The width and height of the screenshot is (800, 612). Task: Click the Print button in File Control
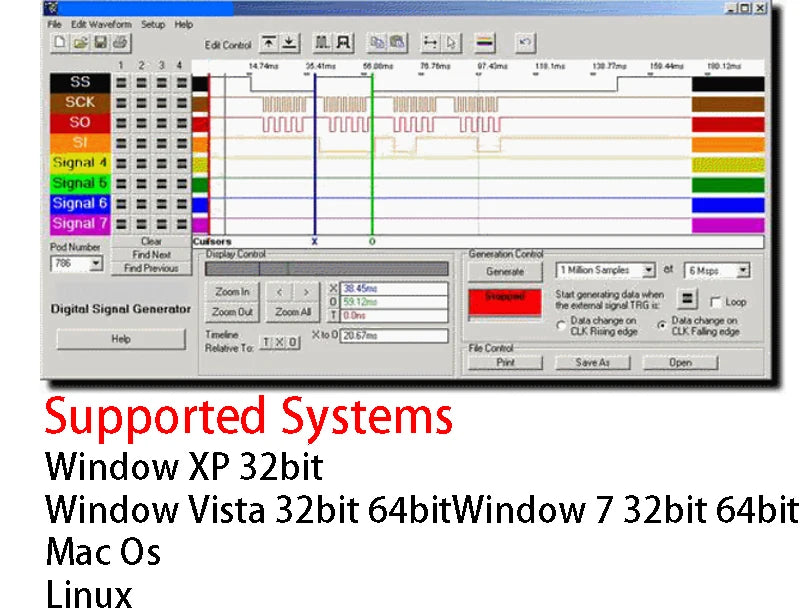click(x=505, y=363)
